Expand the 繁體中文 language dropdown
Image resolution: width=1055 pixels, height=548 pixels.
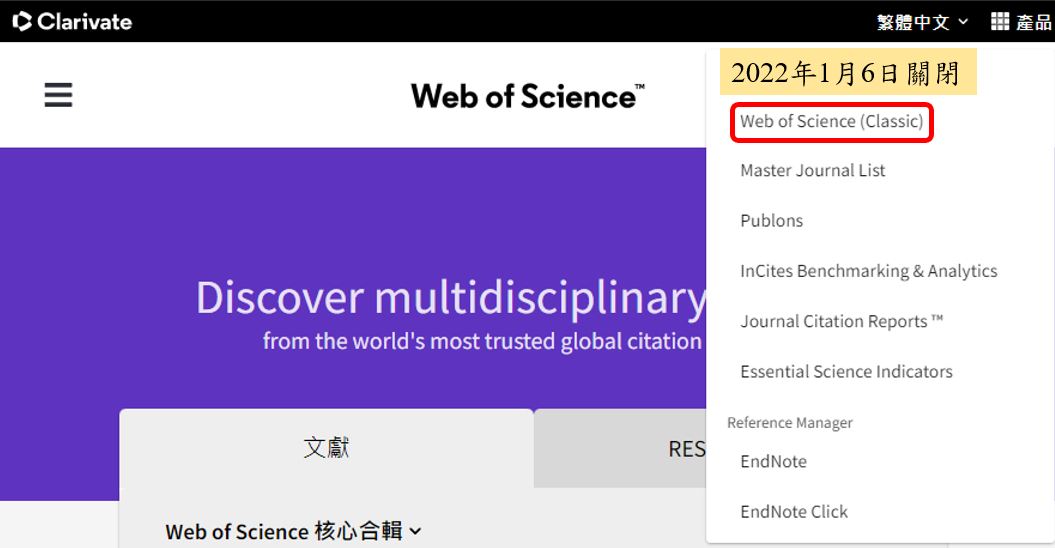pos(922,22)
